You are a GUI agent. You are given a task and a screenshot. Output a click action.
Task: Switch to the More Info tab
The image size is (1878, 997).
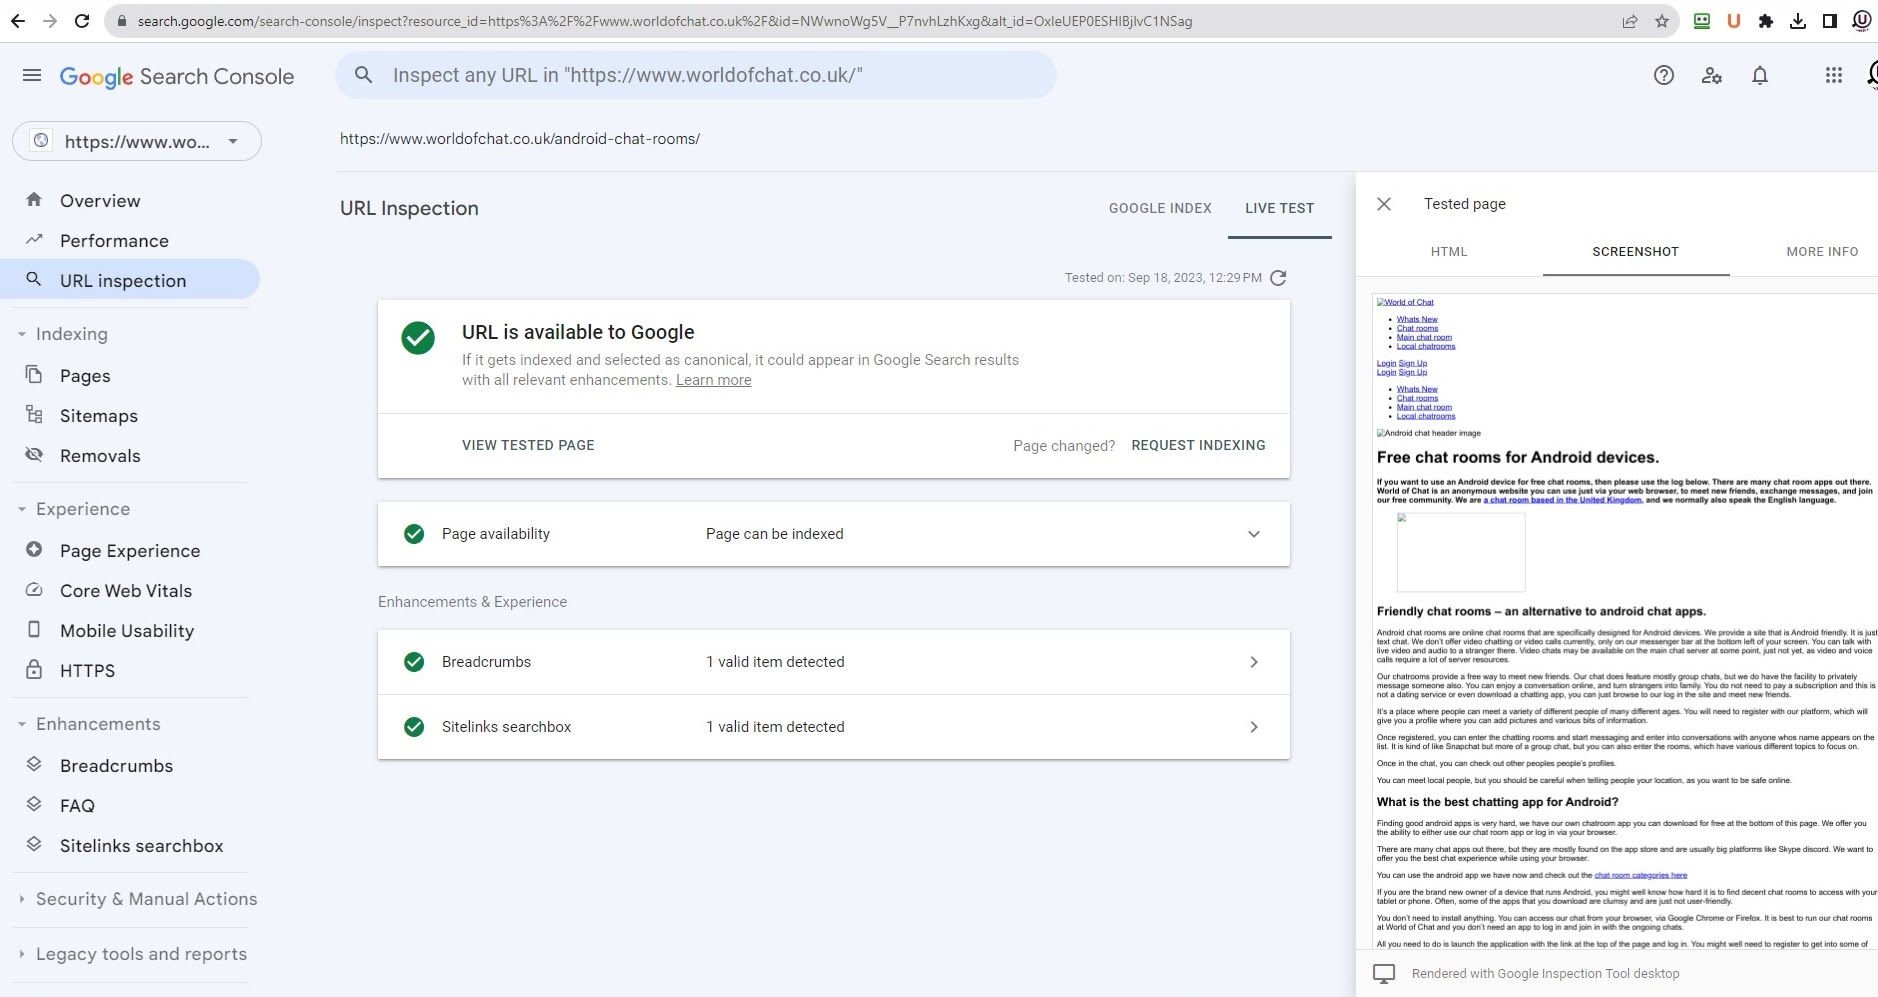pos(1822,252)
